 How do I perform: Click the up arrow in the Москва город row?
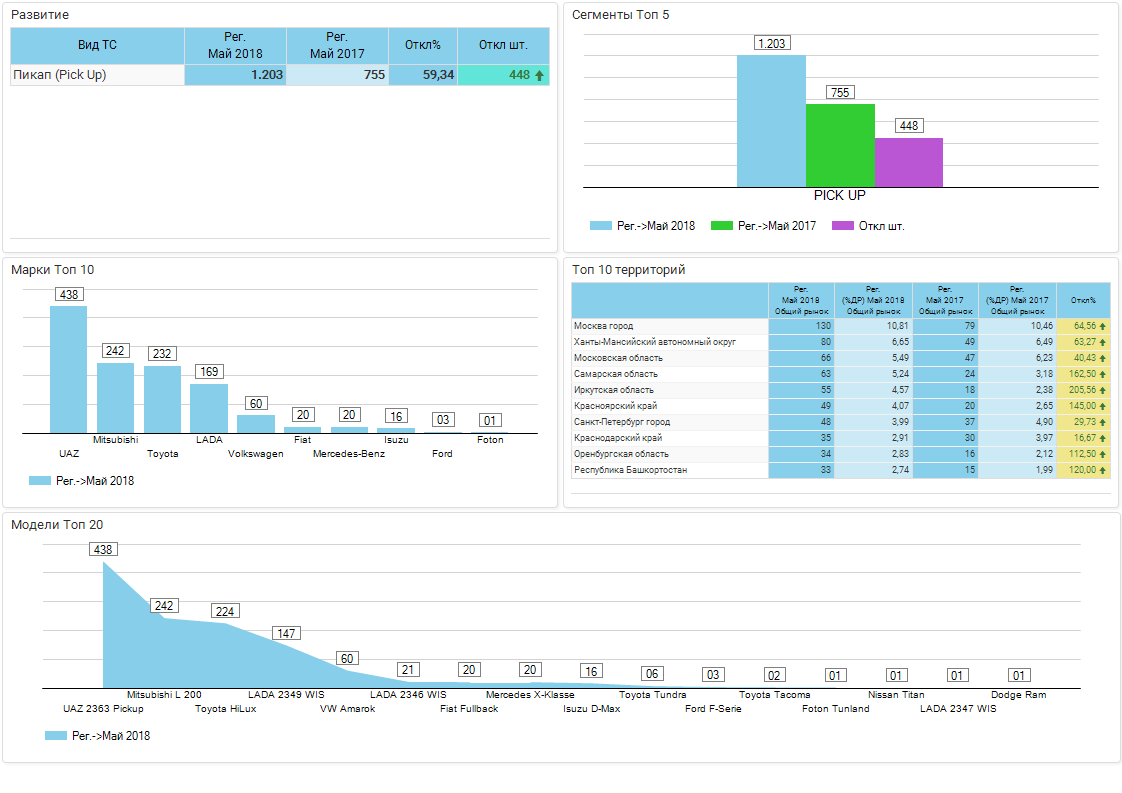pyautogui.click(x=1103, y=326)
